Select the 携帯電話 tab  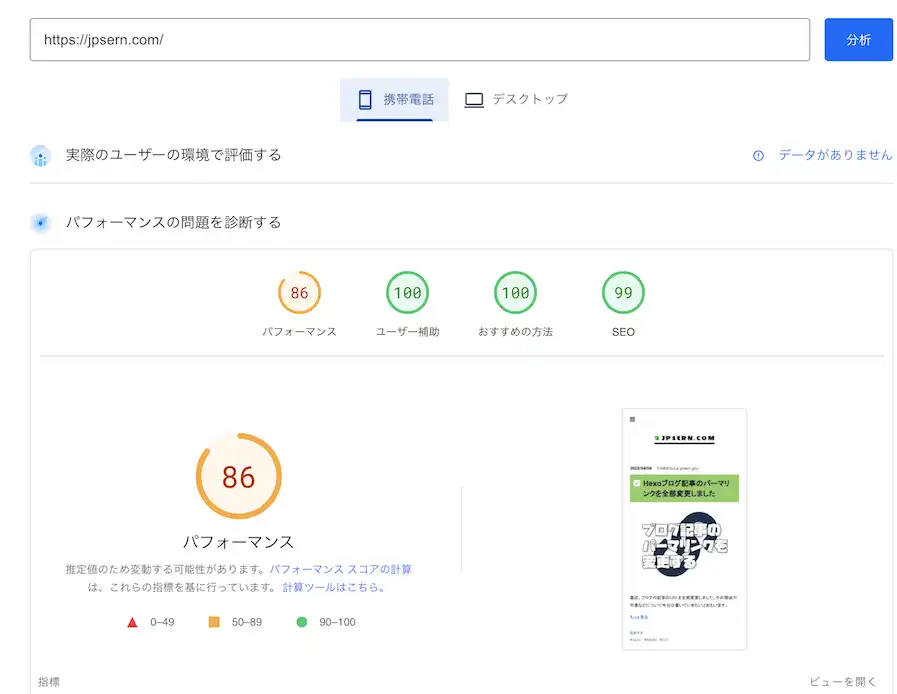point(394,99)
